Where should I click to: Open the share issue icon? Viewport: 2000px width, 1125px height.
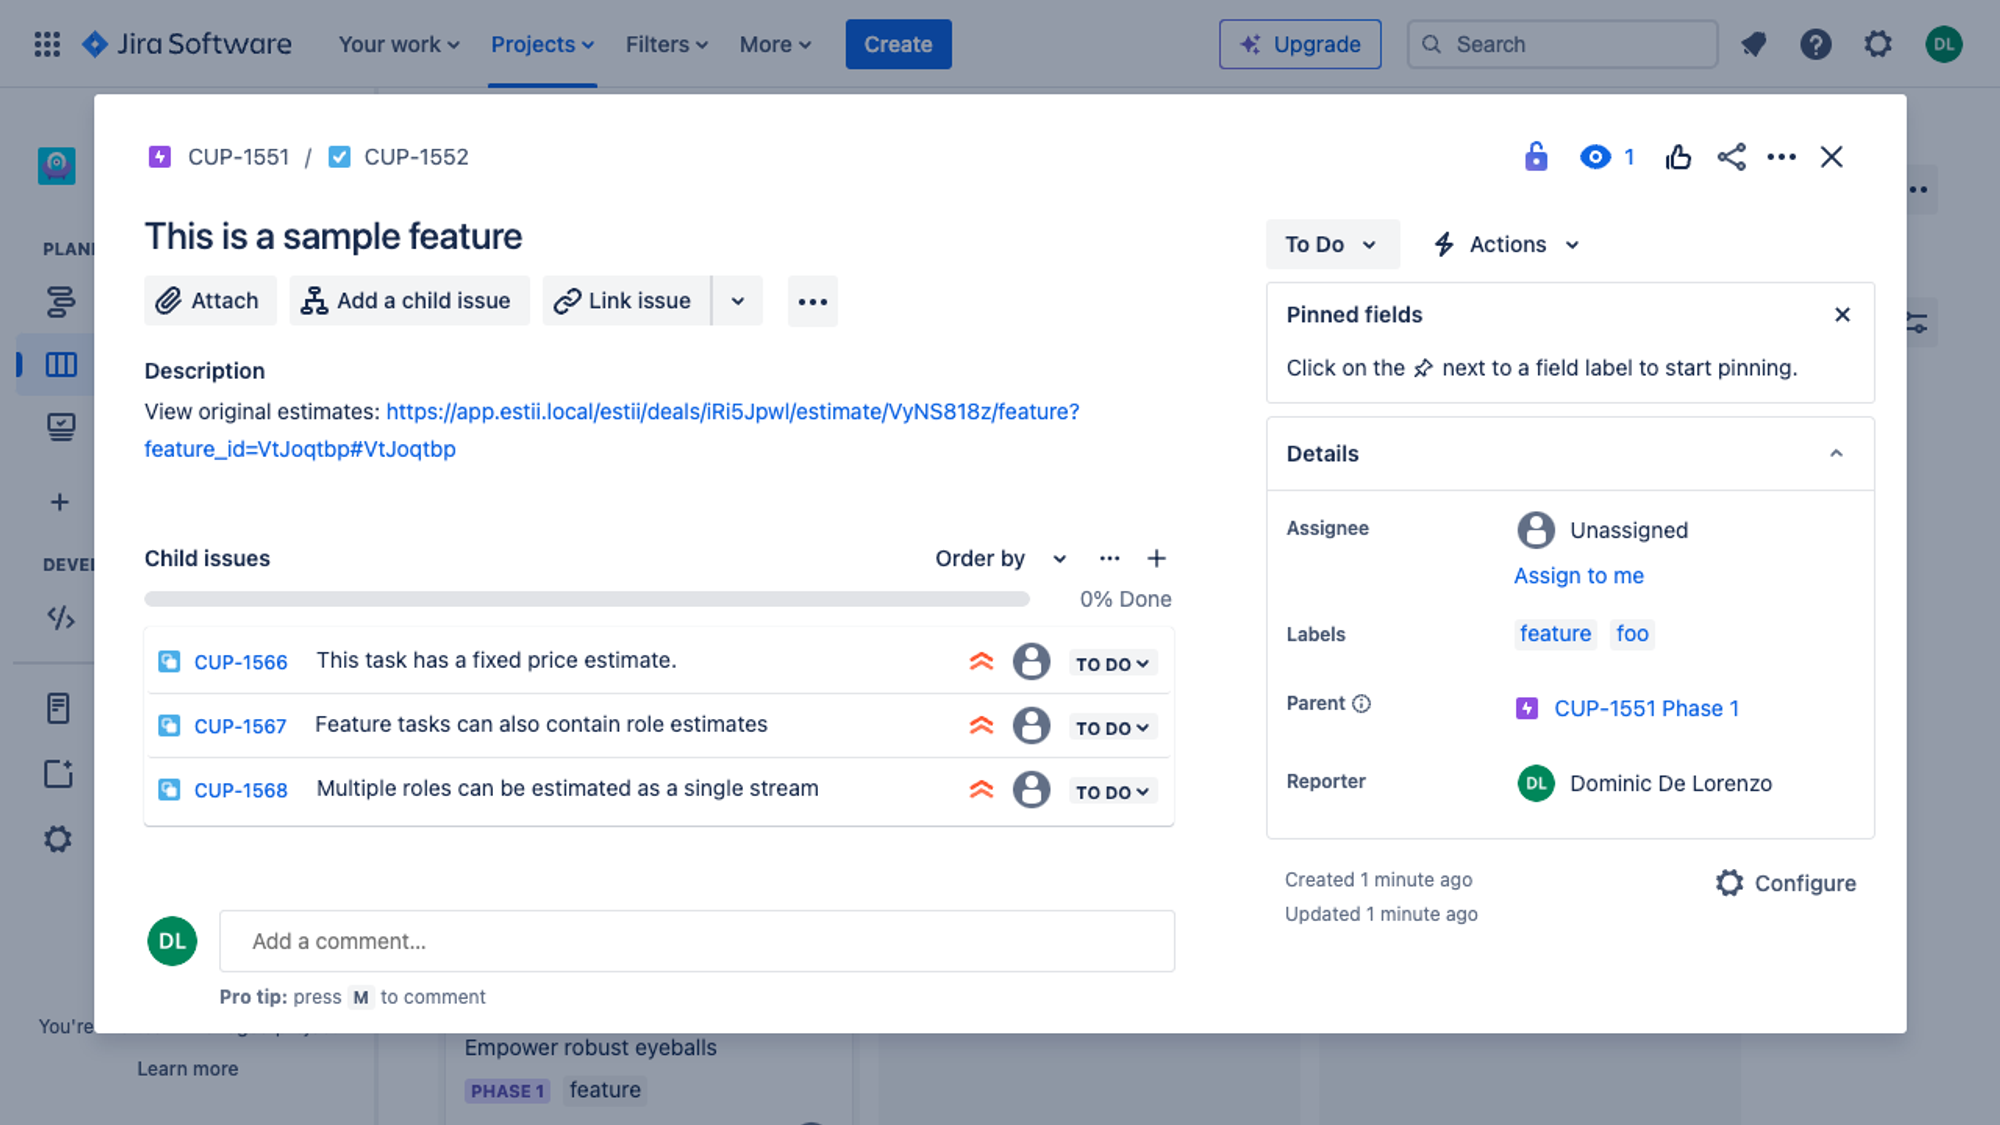tap(1731, 157)
